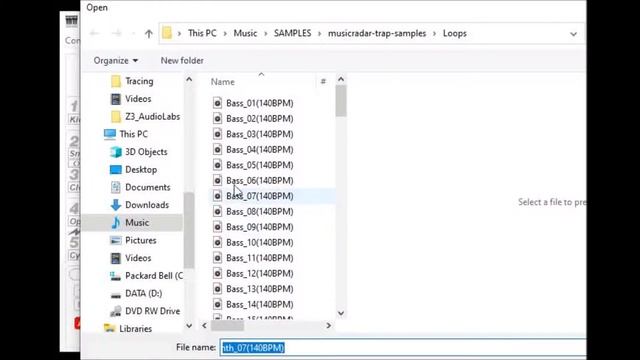
Task: Click the Bass_05(140BPM) audio file icon
Action: tap(218, 165)
